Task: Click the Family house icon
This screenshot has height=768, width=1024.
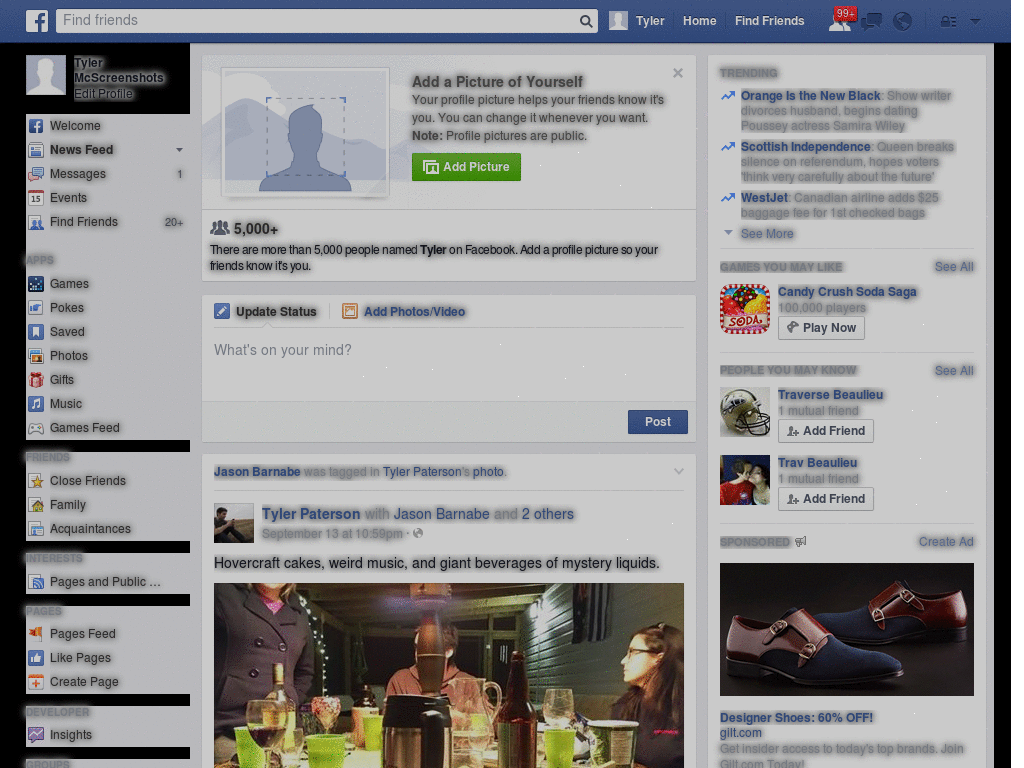Action: (36, 505)
